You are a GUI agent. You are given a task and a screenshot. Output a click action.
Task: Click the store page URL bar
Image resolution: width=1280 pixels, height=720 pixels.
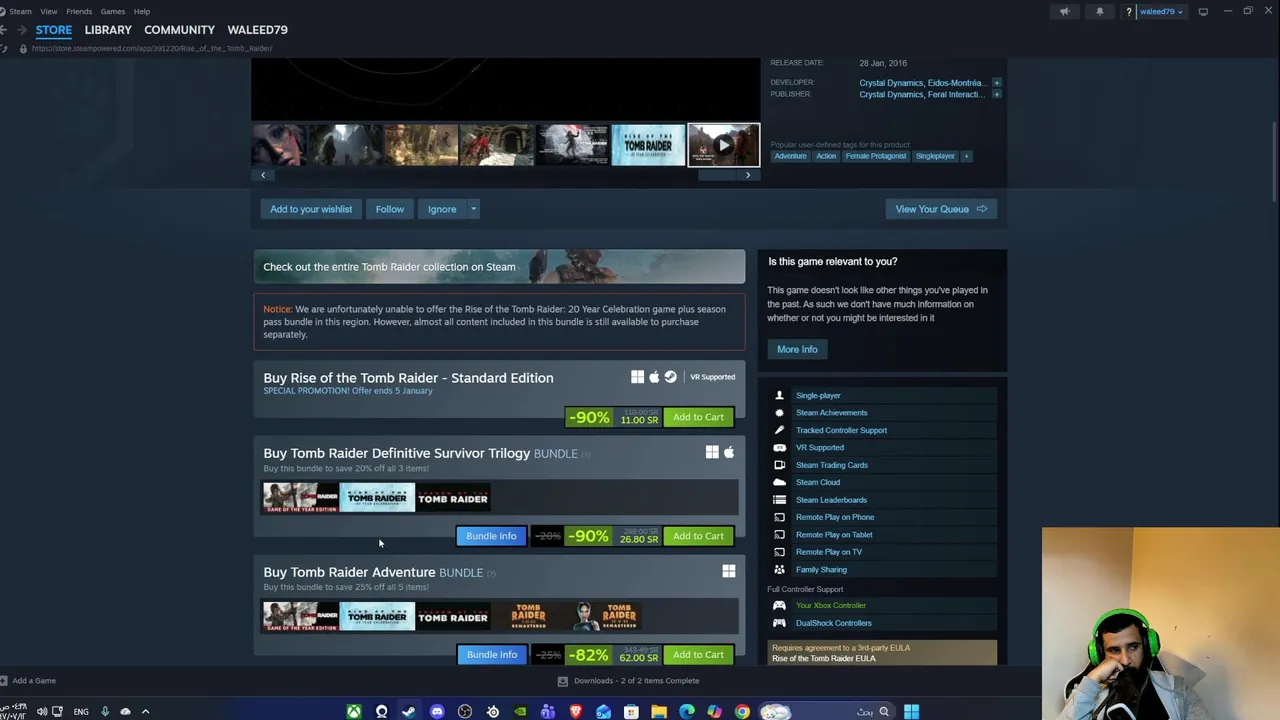(152, 48)
